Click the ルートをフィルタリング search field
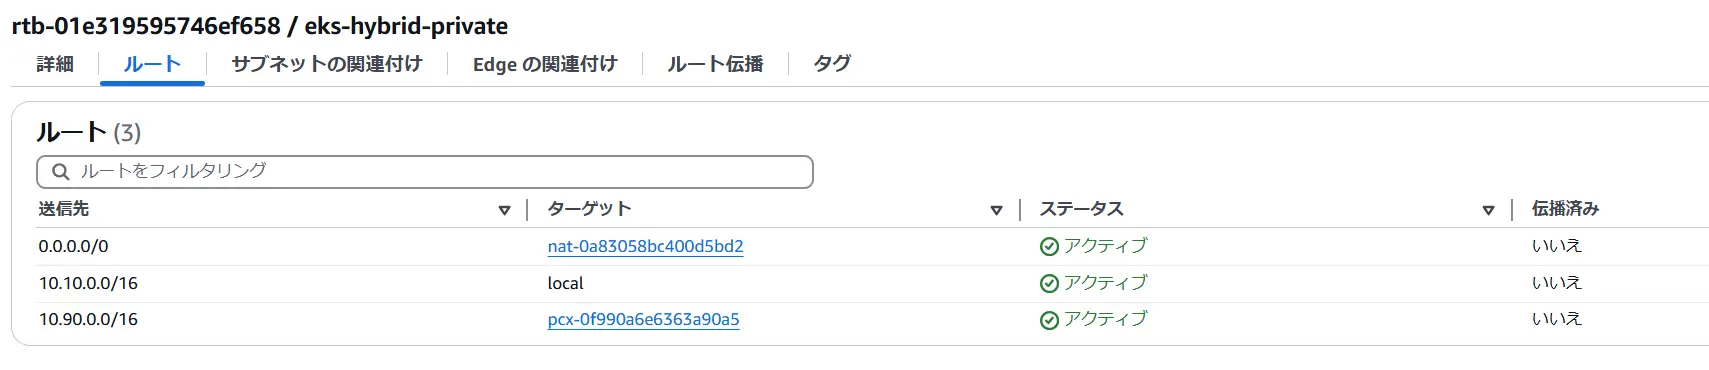Image resolution: width=1709 pixels, height=370 pixels. [x=425, y=172]
